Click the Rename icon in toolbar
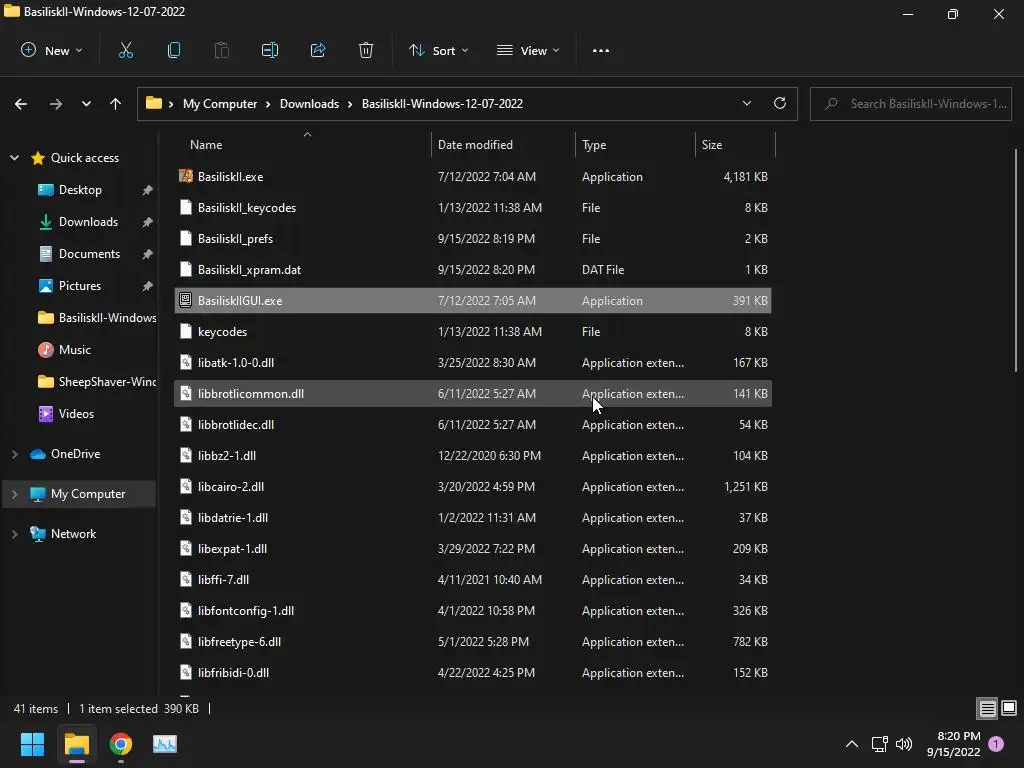This screenshot has width=1024, height=768. coord(270,50)
